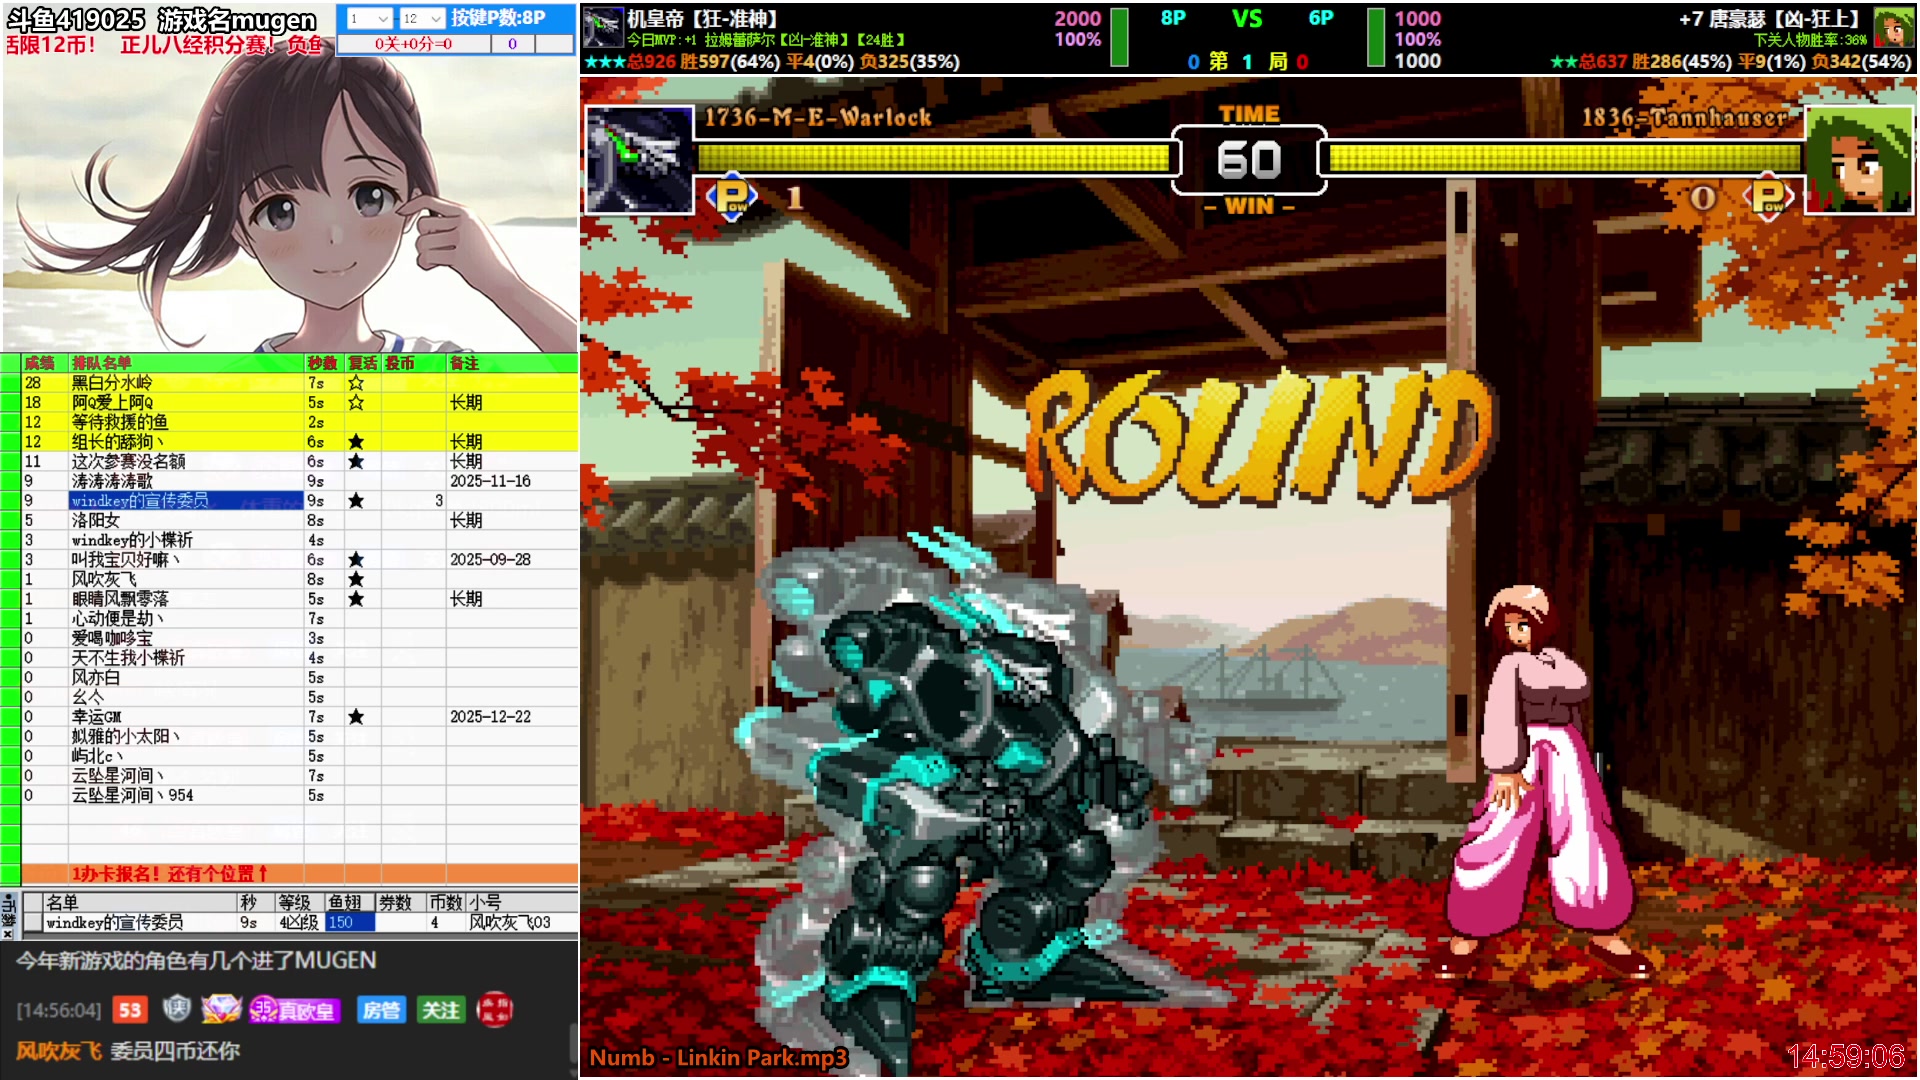Click filled star in 这次参赛没名额 row
Screen dimensions: 1920x1080
tap(356, 461)
